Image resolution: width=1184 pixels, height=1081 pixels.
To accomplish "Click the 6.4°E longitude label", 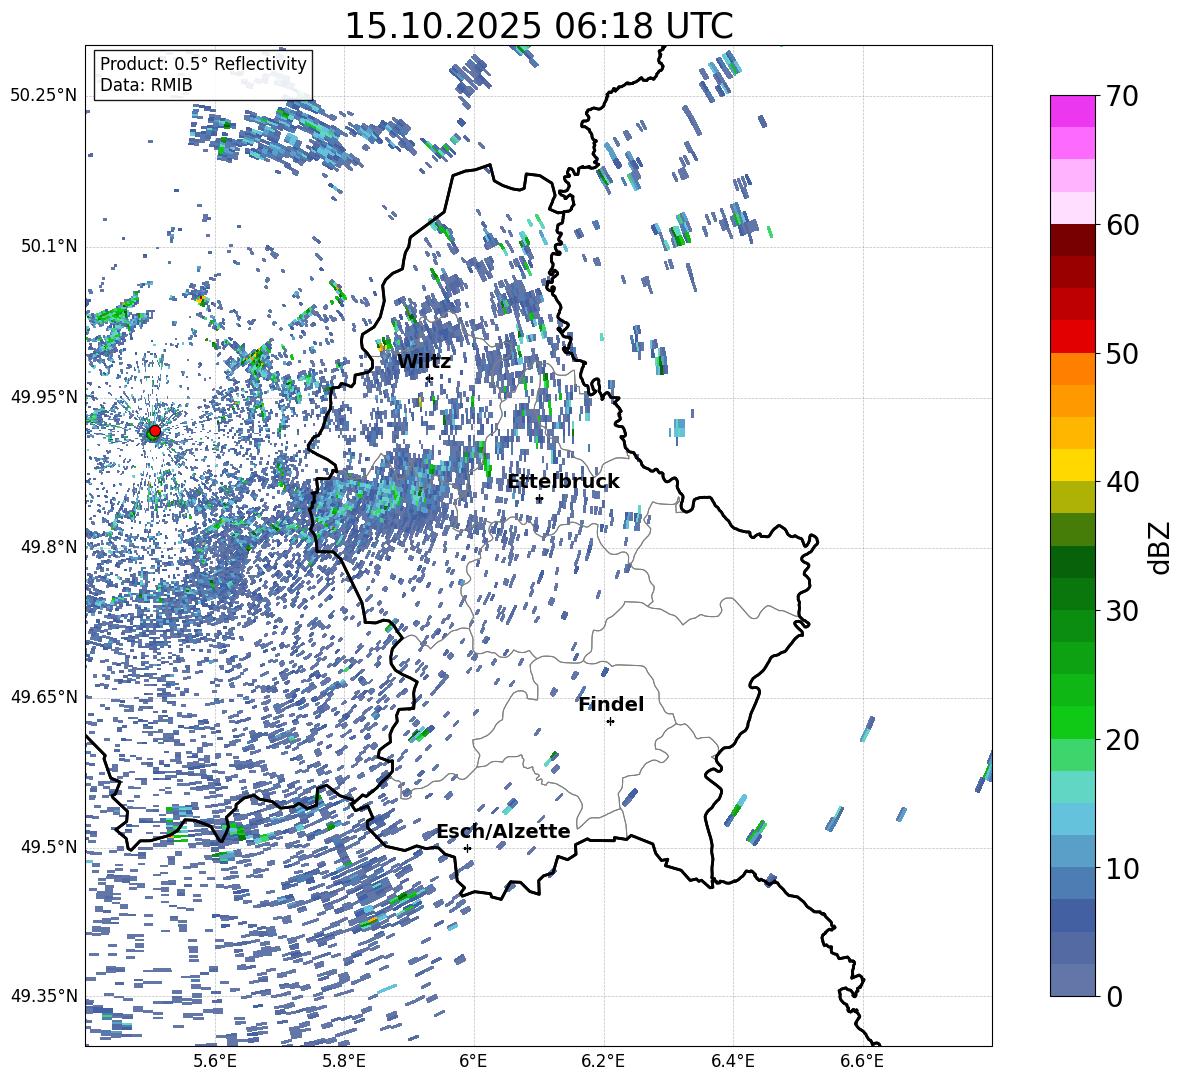I will [732, 1061].
